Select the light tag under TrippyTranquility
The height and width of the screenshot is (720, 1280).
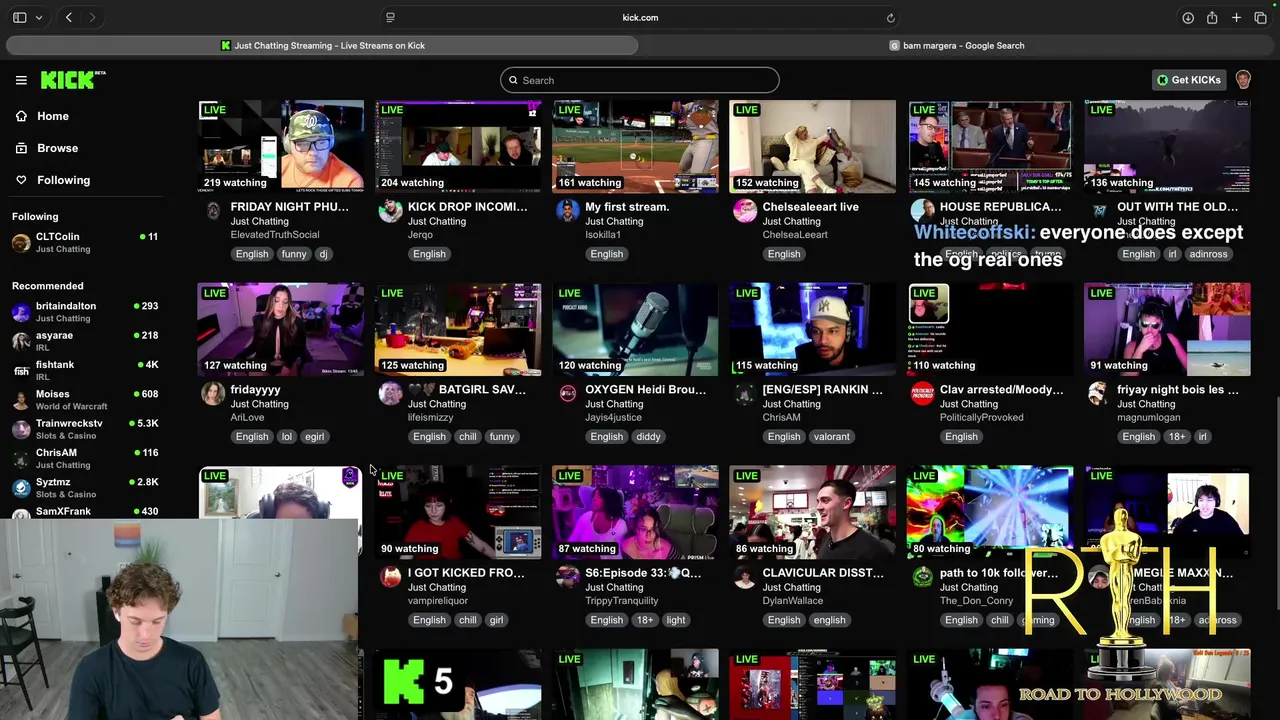click(676, 620)
